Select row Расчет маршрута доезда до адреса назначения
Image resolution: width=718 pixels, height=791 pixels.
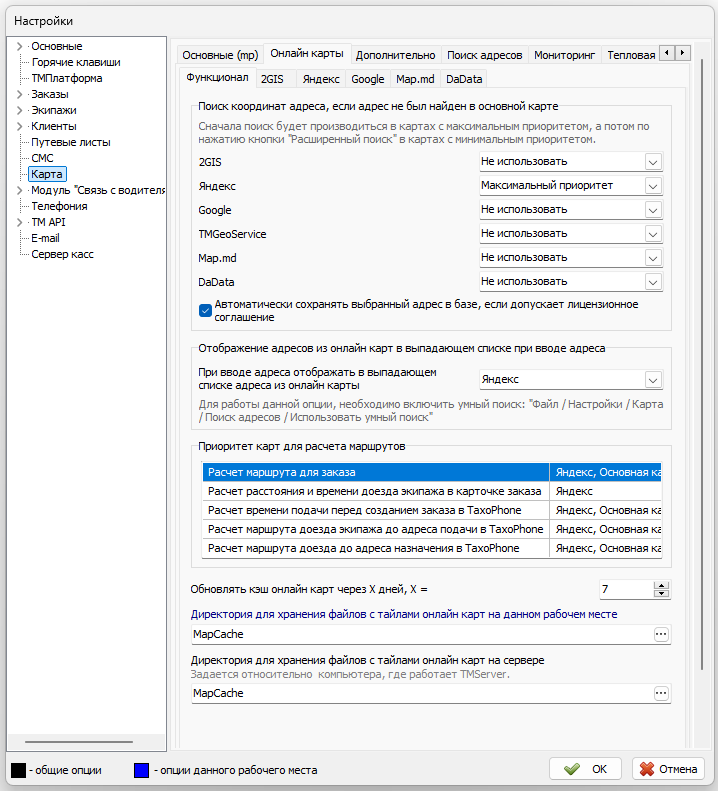[x=431, y=548]
